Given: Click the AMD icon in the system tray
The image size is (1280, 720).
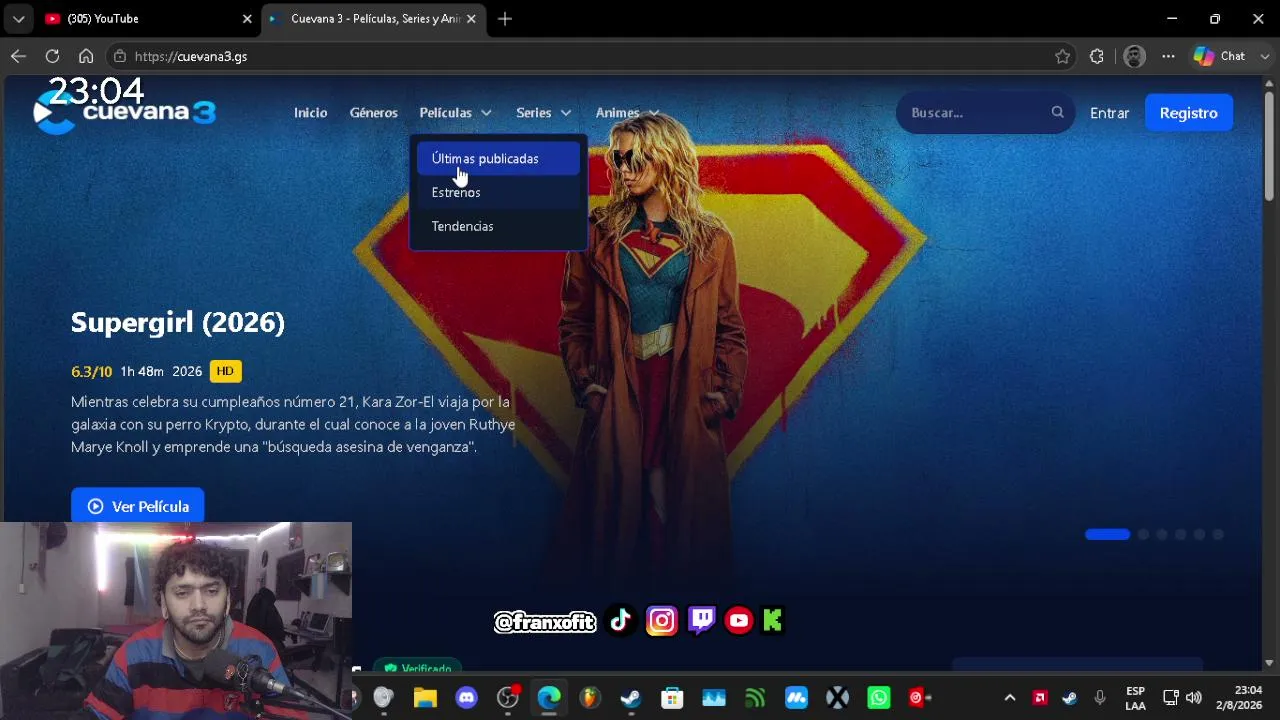Looking at the screenshot, I should (1040, 698).
